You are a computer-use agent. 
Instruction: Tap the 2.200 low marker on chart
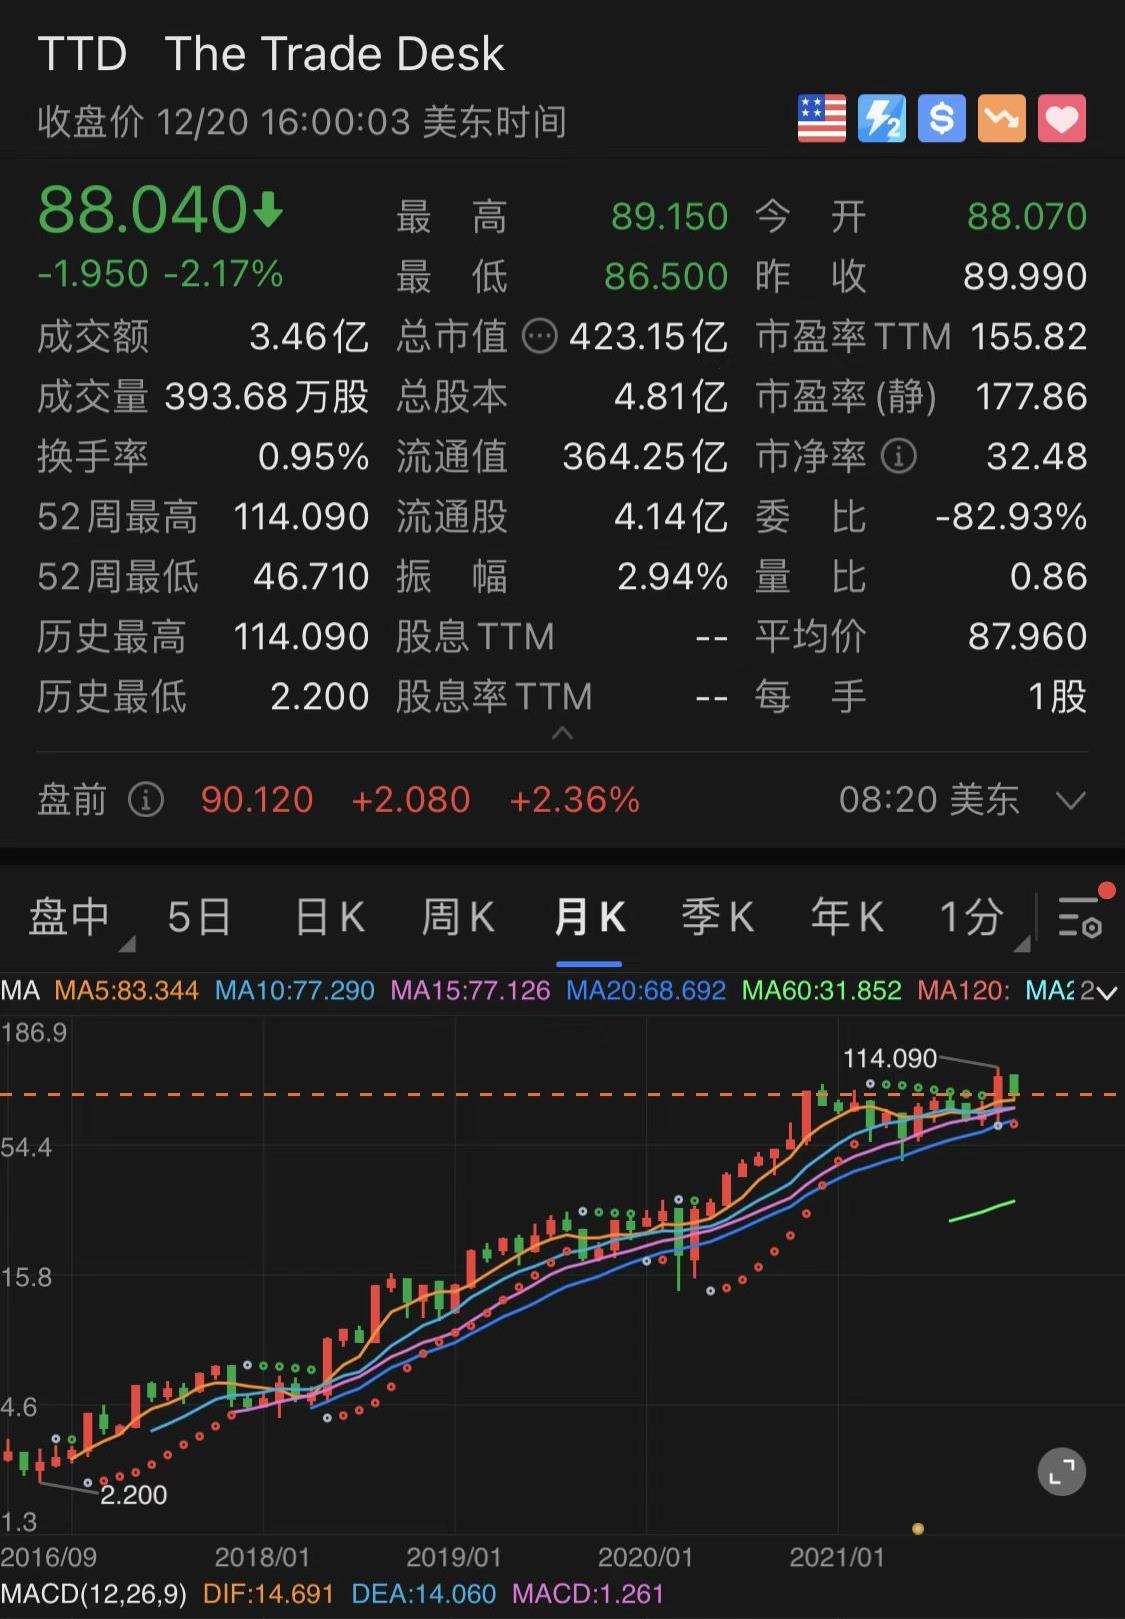point(134,1495)
